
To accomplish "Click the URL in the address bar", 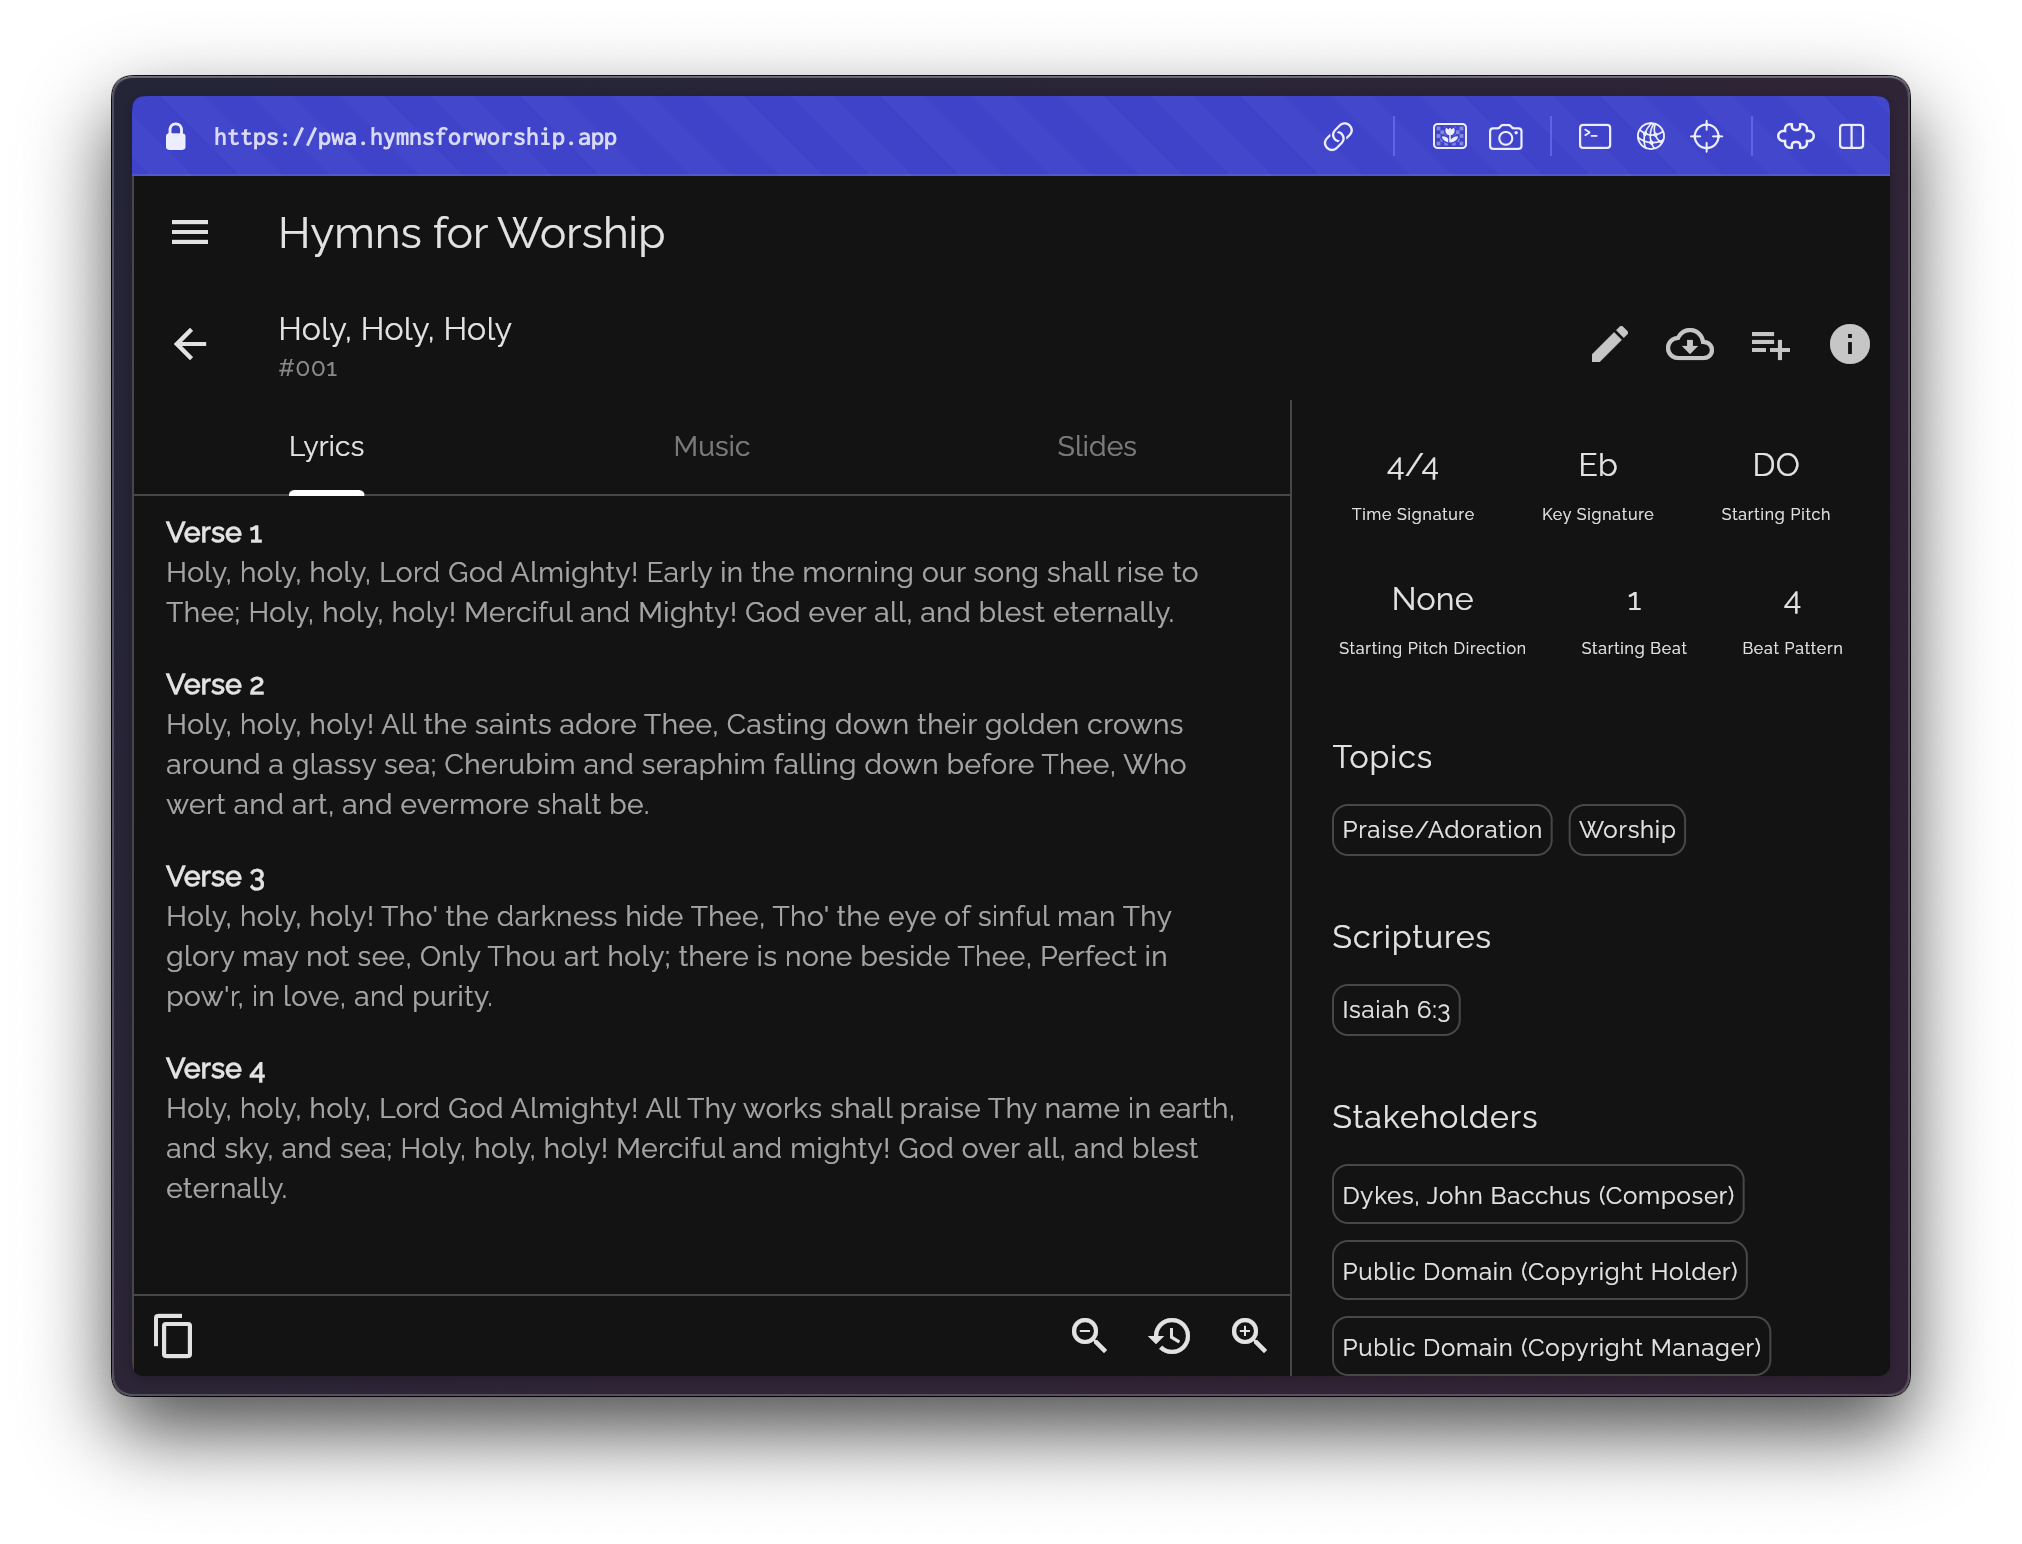I will point(415,137).
